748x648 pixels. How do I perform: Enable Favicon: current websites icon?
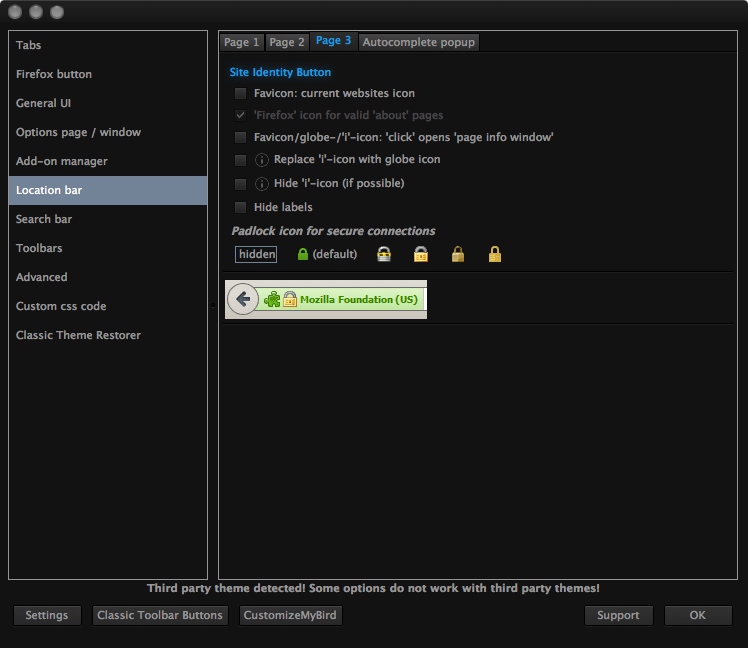[240, 94]
